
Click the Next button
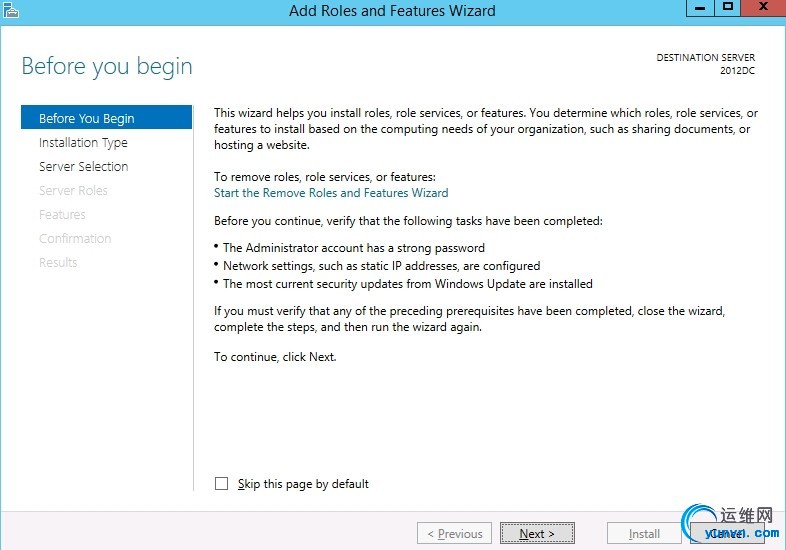coord(537,534)
